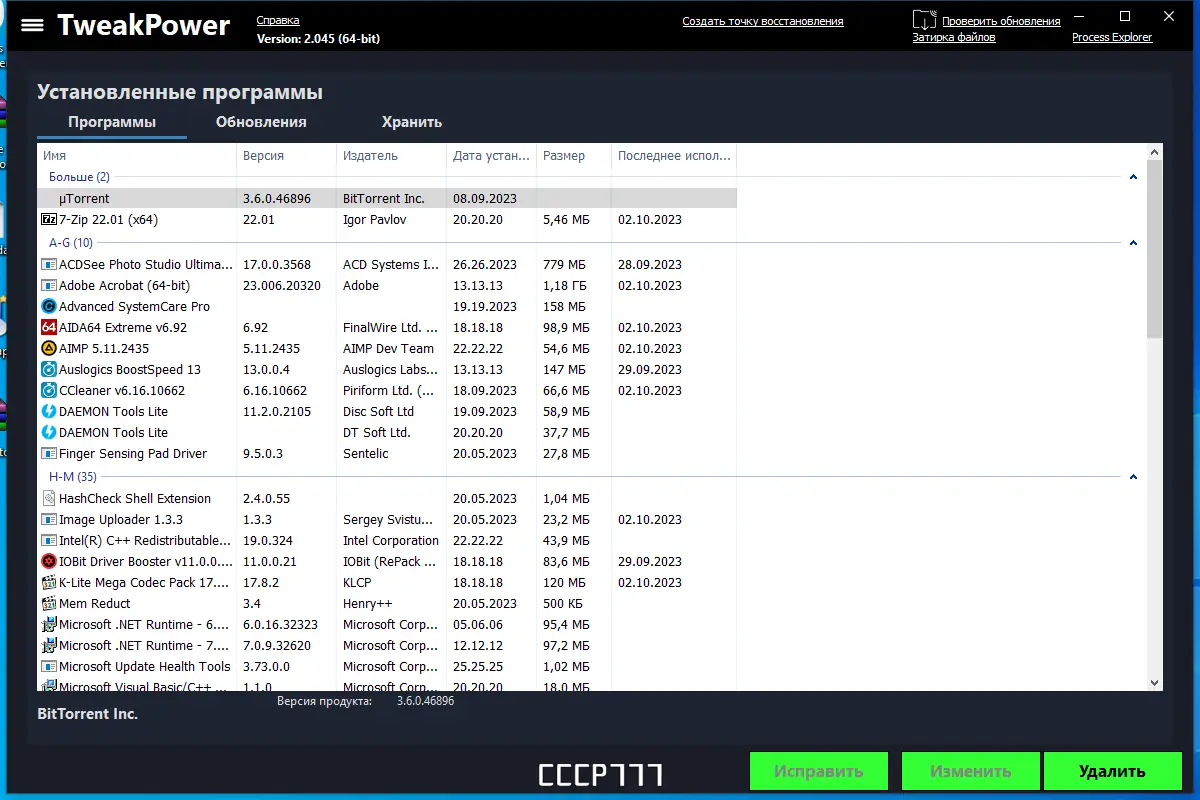Click the AIDA64 Extreme red icon

pos(49,328)
